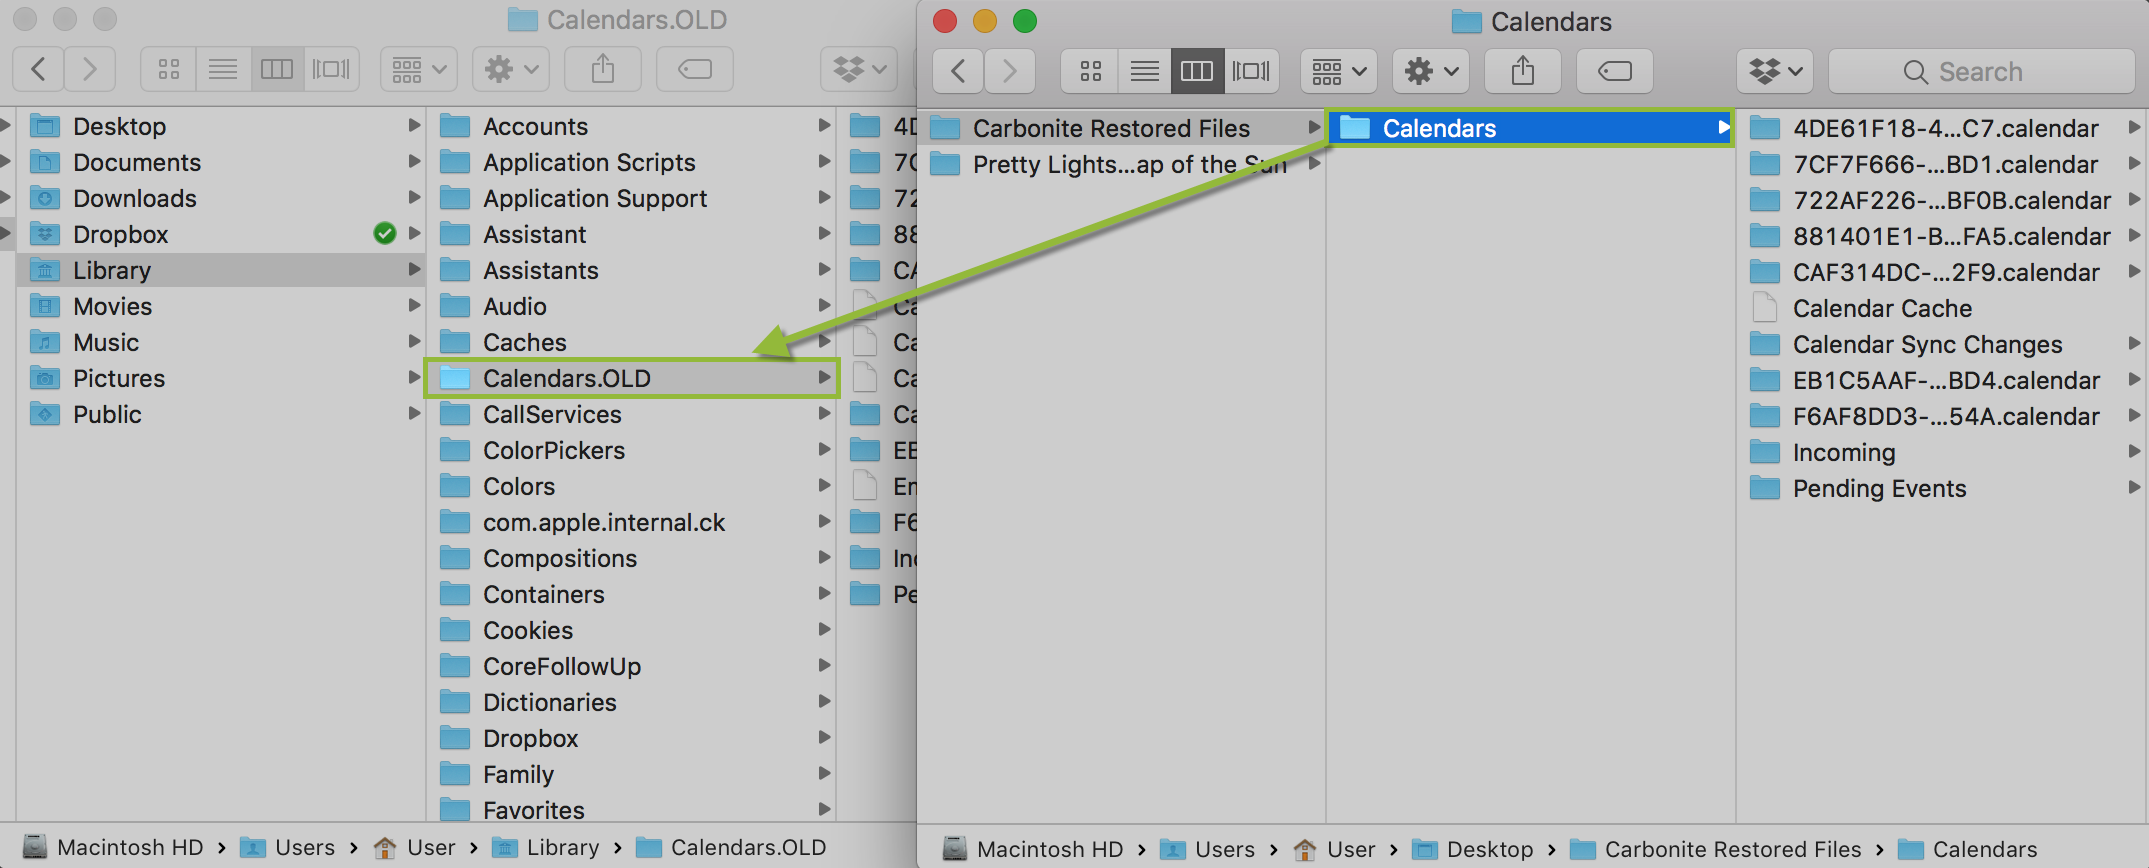The width and height of the screenshot is (2149, 868).
Task: Select the Dropbox folder in the home column
Action: click(x=220, y=234)
